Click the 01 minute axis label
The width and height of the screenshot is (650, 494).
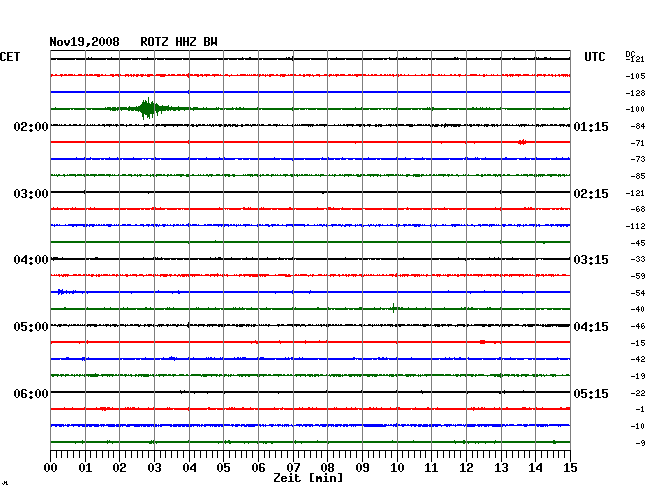(x=85, y=468)
